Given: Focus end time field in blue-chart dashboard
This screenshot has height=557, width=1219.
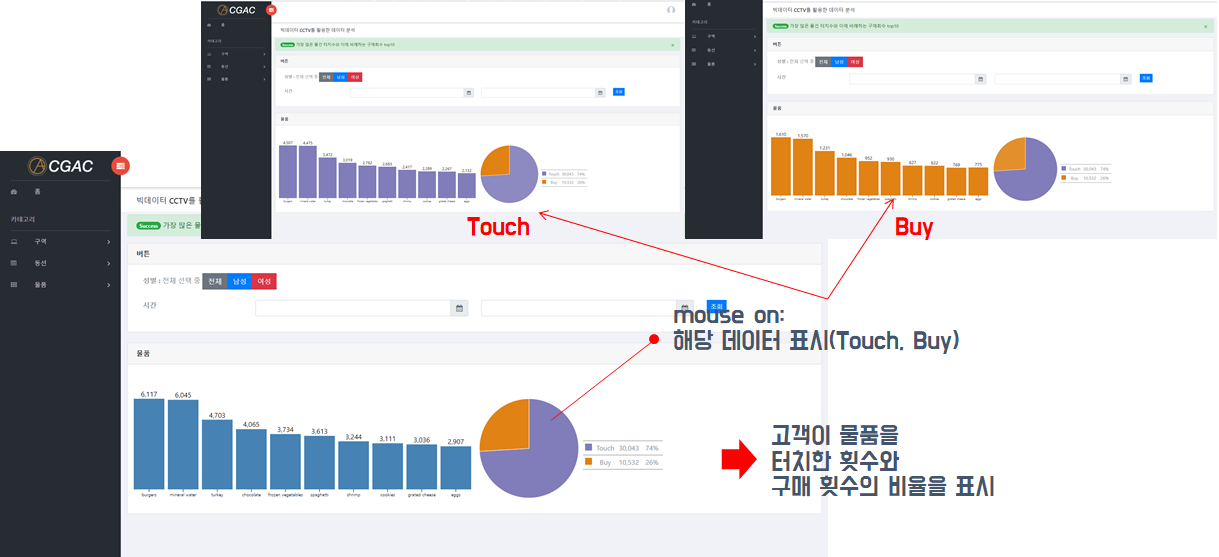Looking at the screenshot, I should coord(579,308).
